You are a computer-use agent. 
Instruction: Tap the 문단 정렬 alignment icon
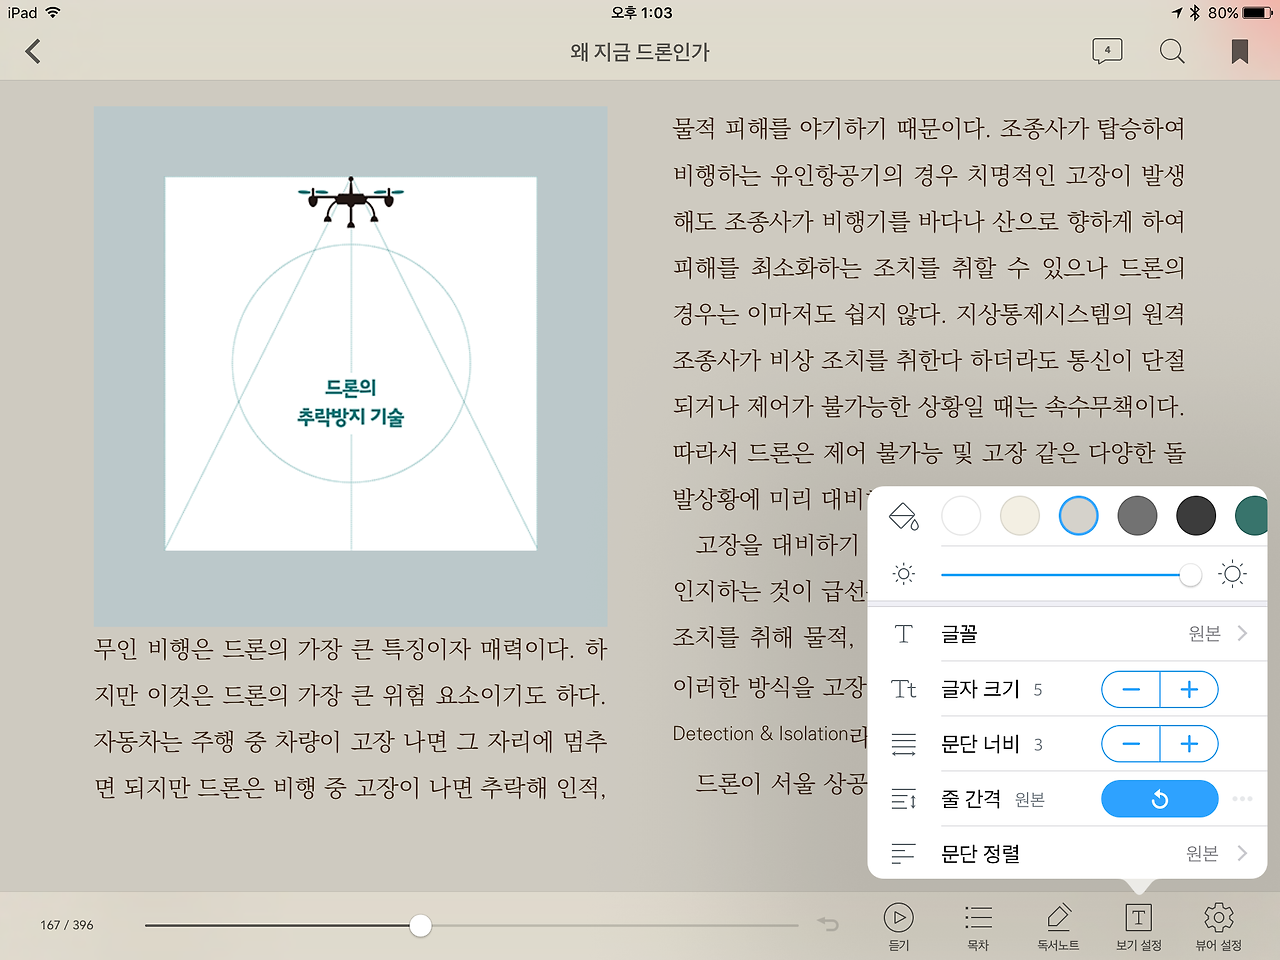pos(904,853)
